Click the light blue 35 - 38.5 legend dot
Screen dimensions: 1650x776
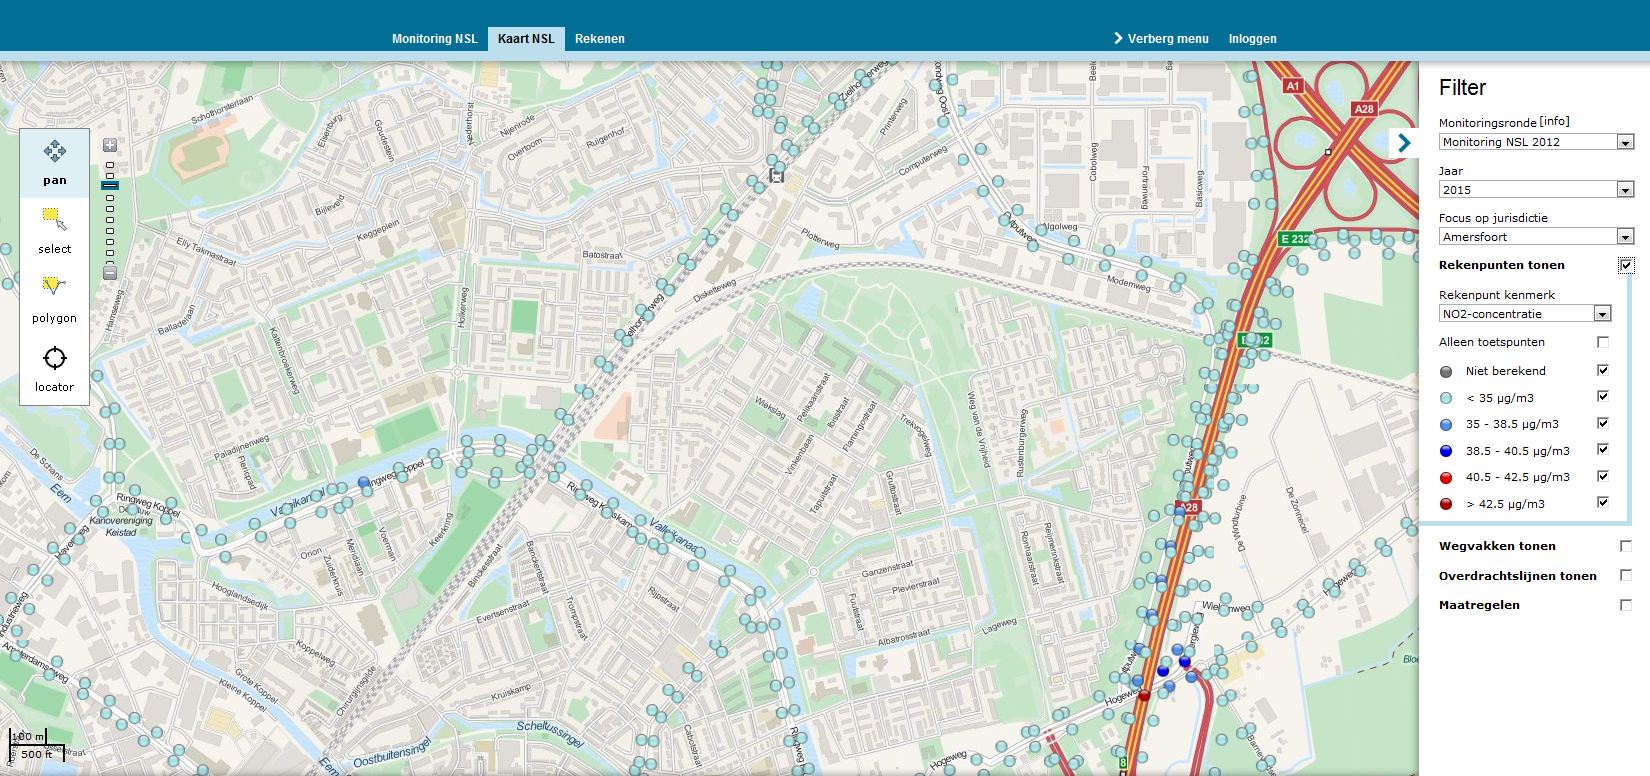pyautogui.click(x=1446, y=424)
